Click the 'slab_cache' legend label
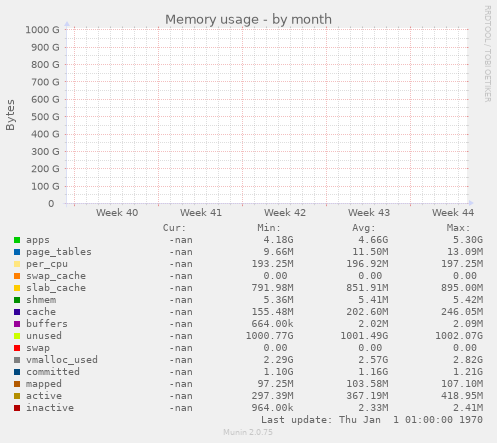The height and width of the screenshot is (443, 497). [x=56, y=288]
